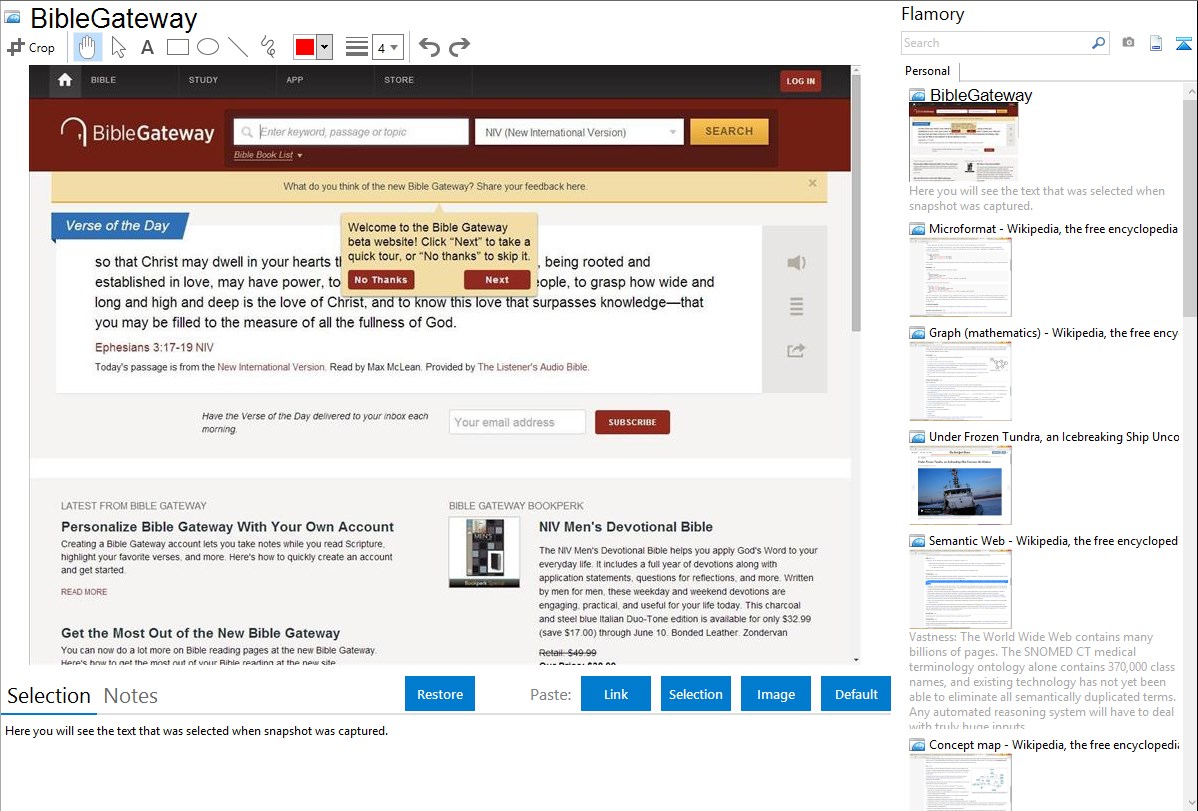The image size is (1198, 811).
Task: Select the Crop tool
Action: (31, 47)
